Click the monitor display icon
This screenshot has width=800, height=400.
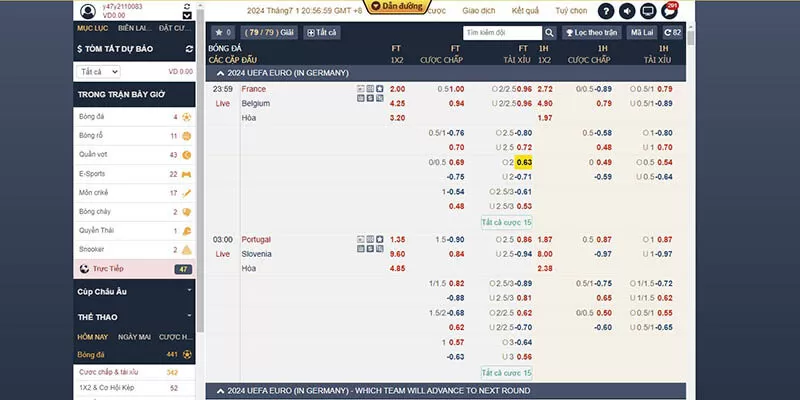point(648,11)
